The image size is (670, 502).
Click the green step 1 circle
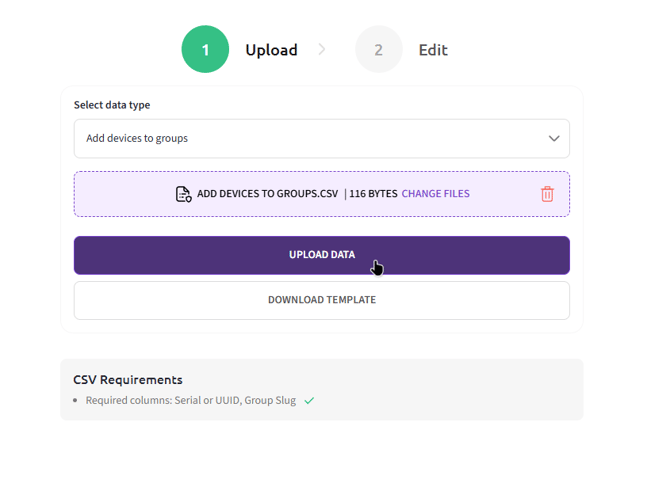[205, 50]
